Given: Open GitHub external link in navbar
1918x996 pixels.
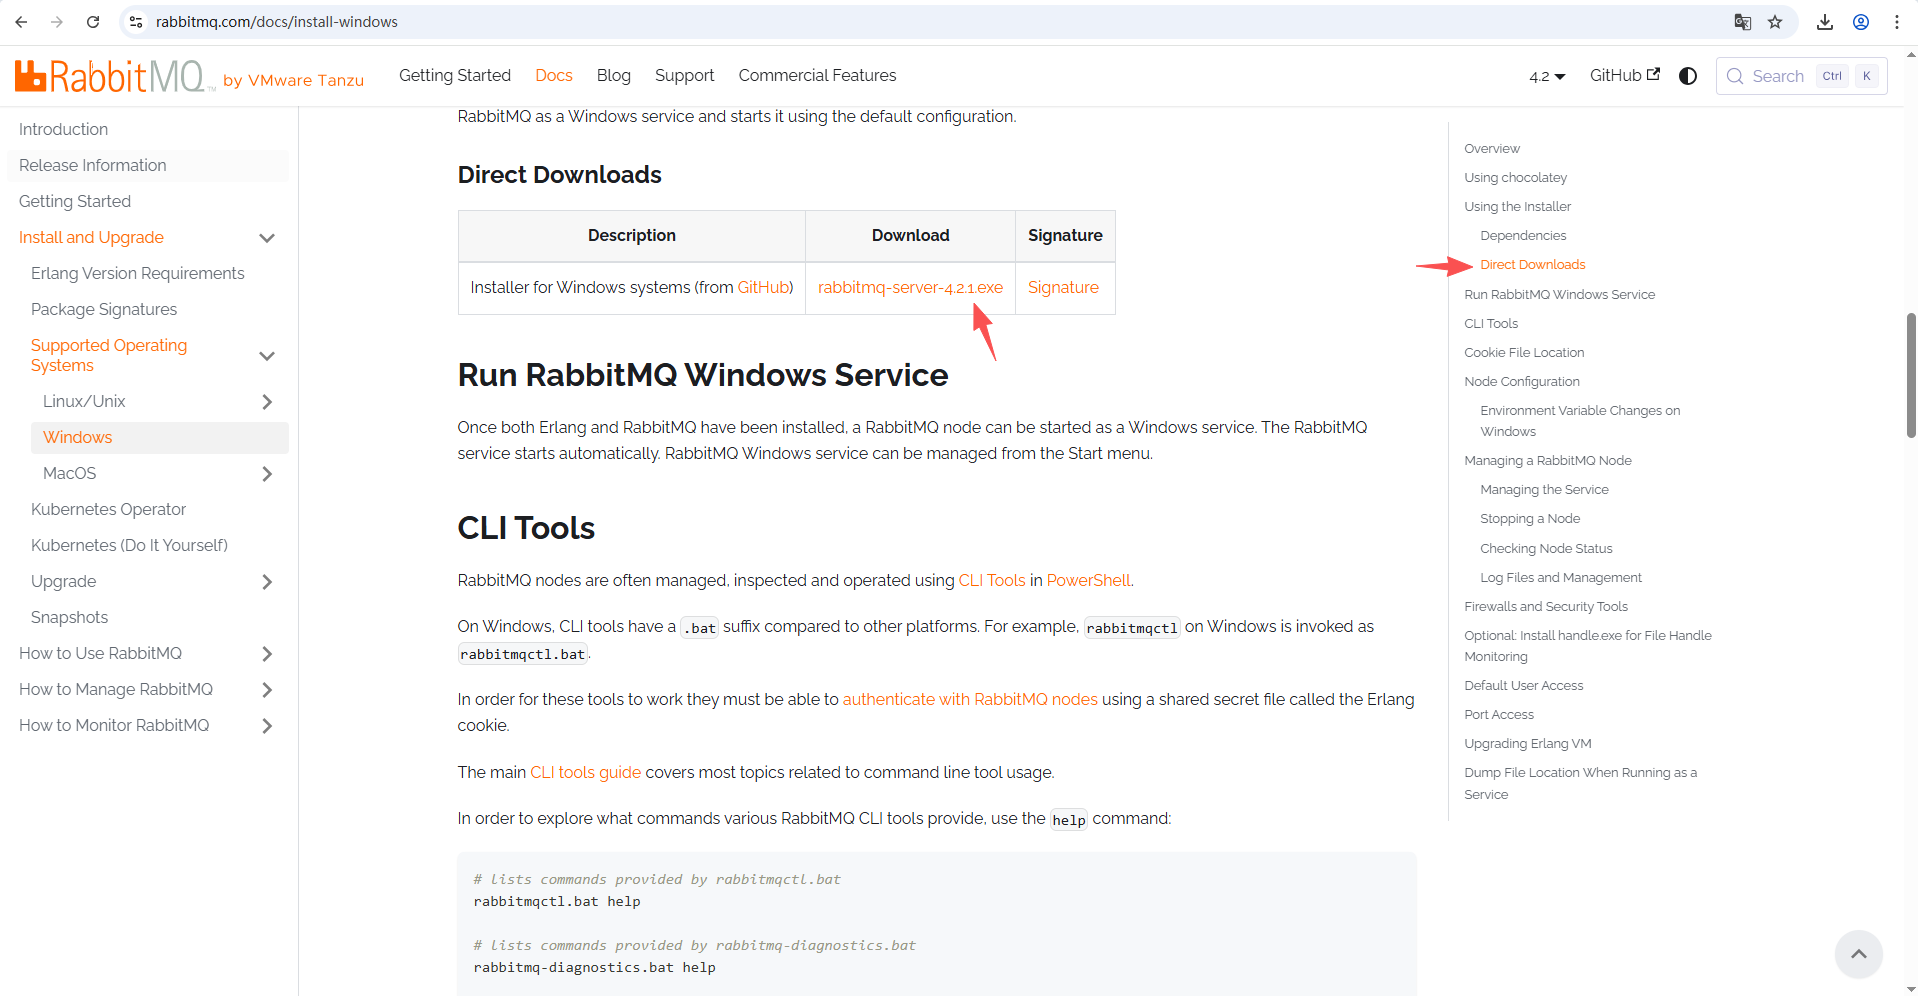Looking at the screenshot, I should point(1625,75).
